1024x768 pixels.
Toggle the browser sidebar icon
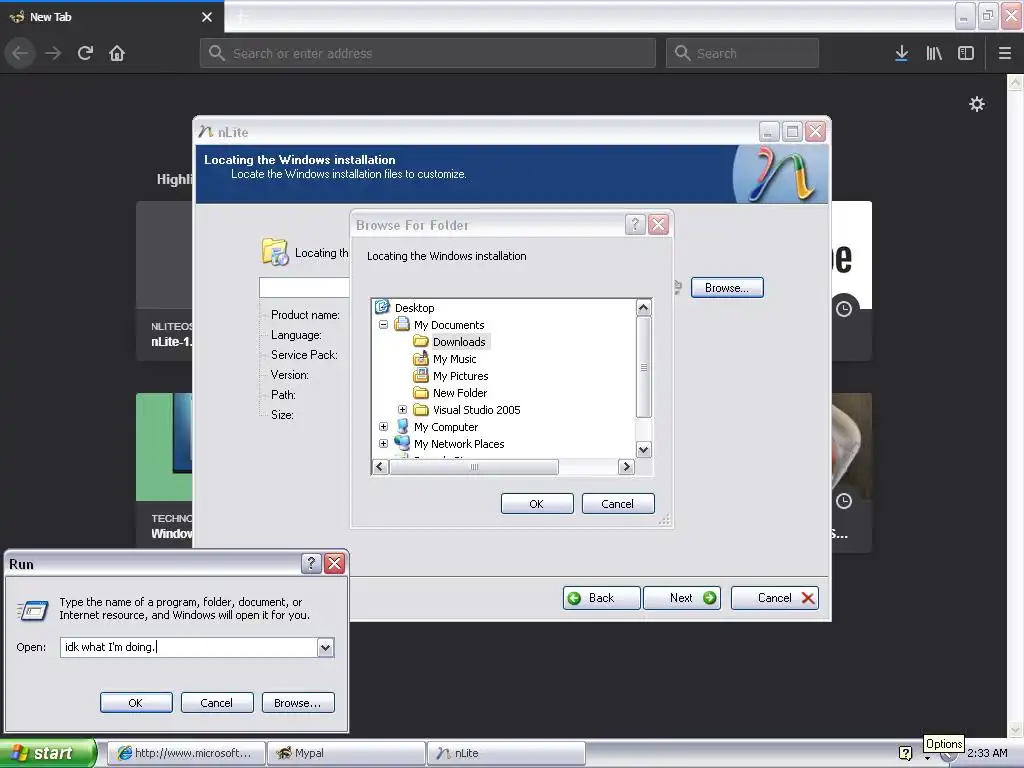(966, 53)
